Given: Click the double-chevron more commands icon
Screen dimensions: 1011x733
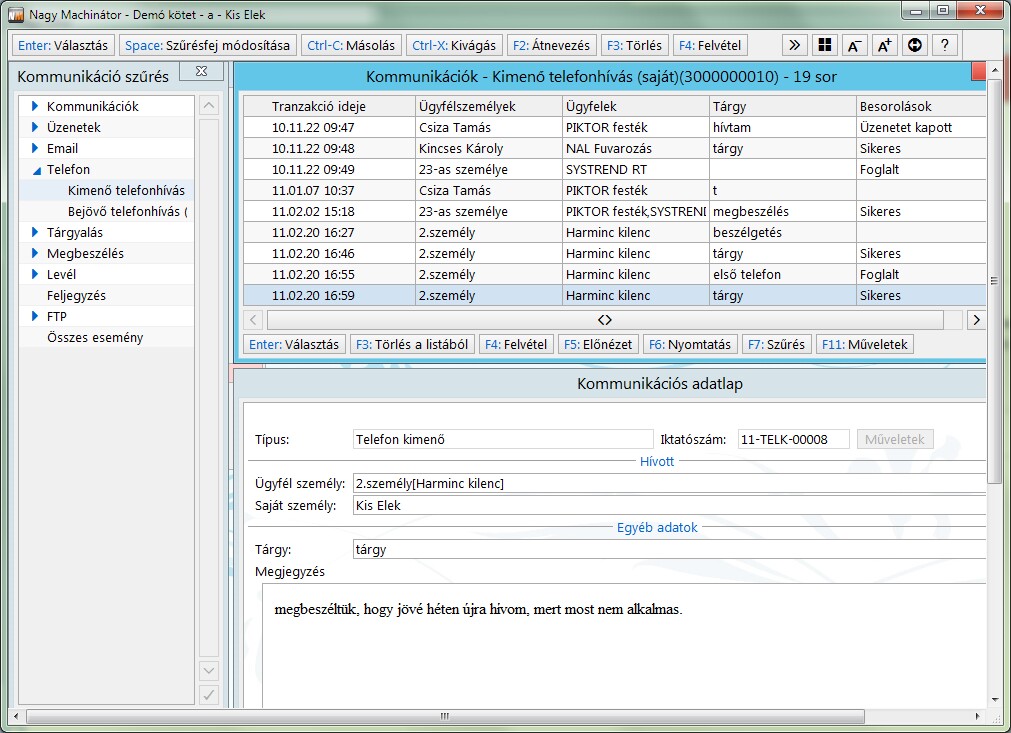Looking at the screenshot, I should tap(794, 45).
